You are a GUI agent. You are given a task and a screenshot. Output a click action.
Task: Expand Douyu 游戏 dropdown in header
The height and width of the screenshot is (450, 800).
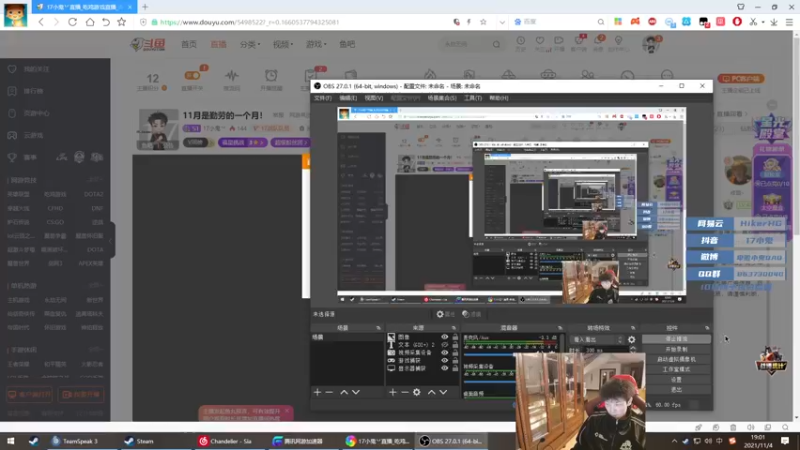[x=316, y=44]
